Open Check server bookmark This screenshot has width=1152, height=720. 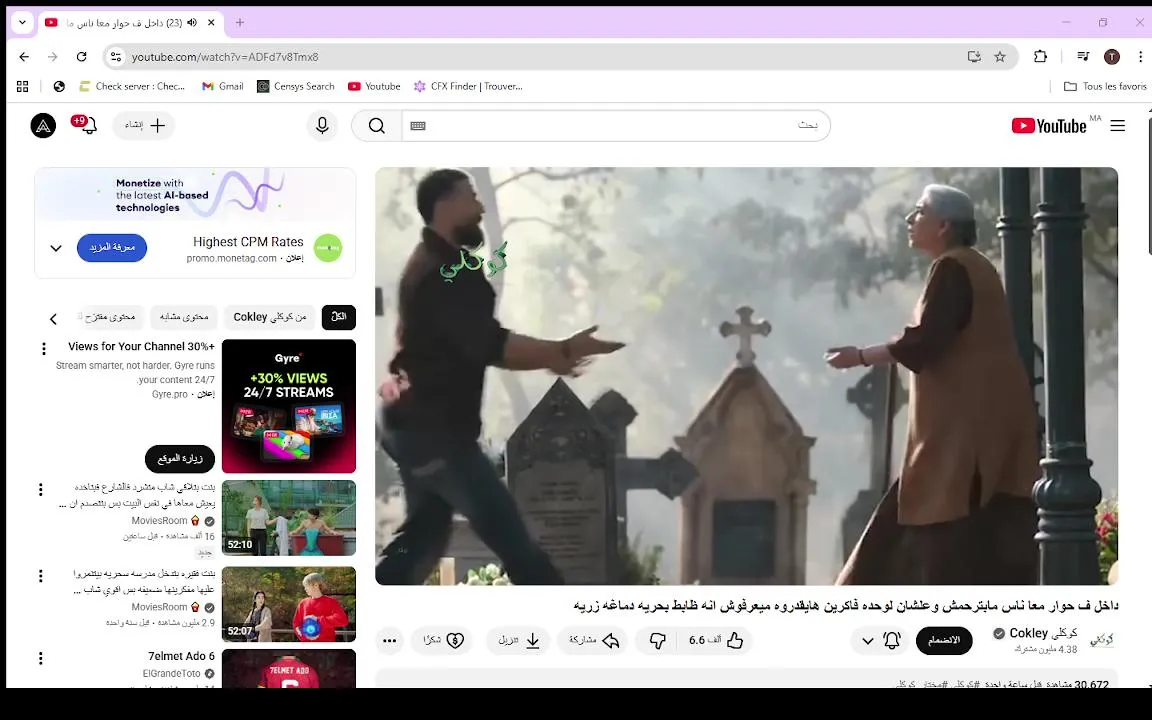132,86
